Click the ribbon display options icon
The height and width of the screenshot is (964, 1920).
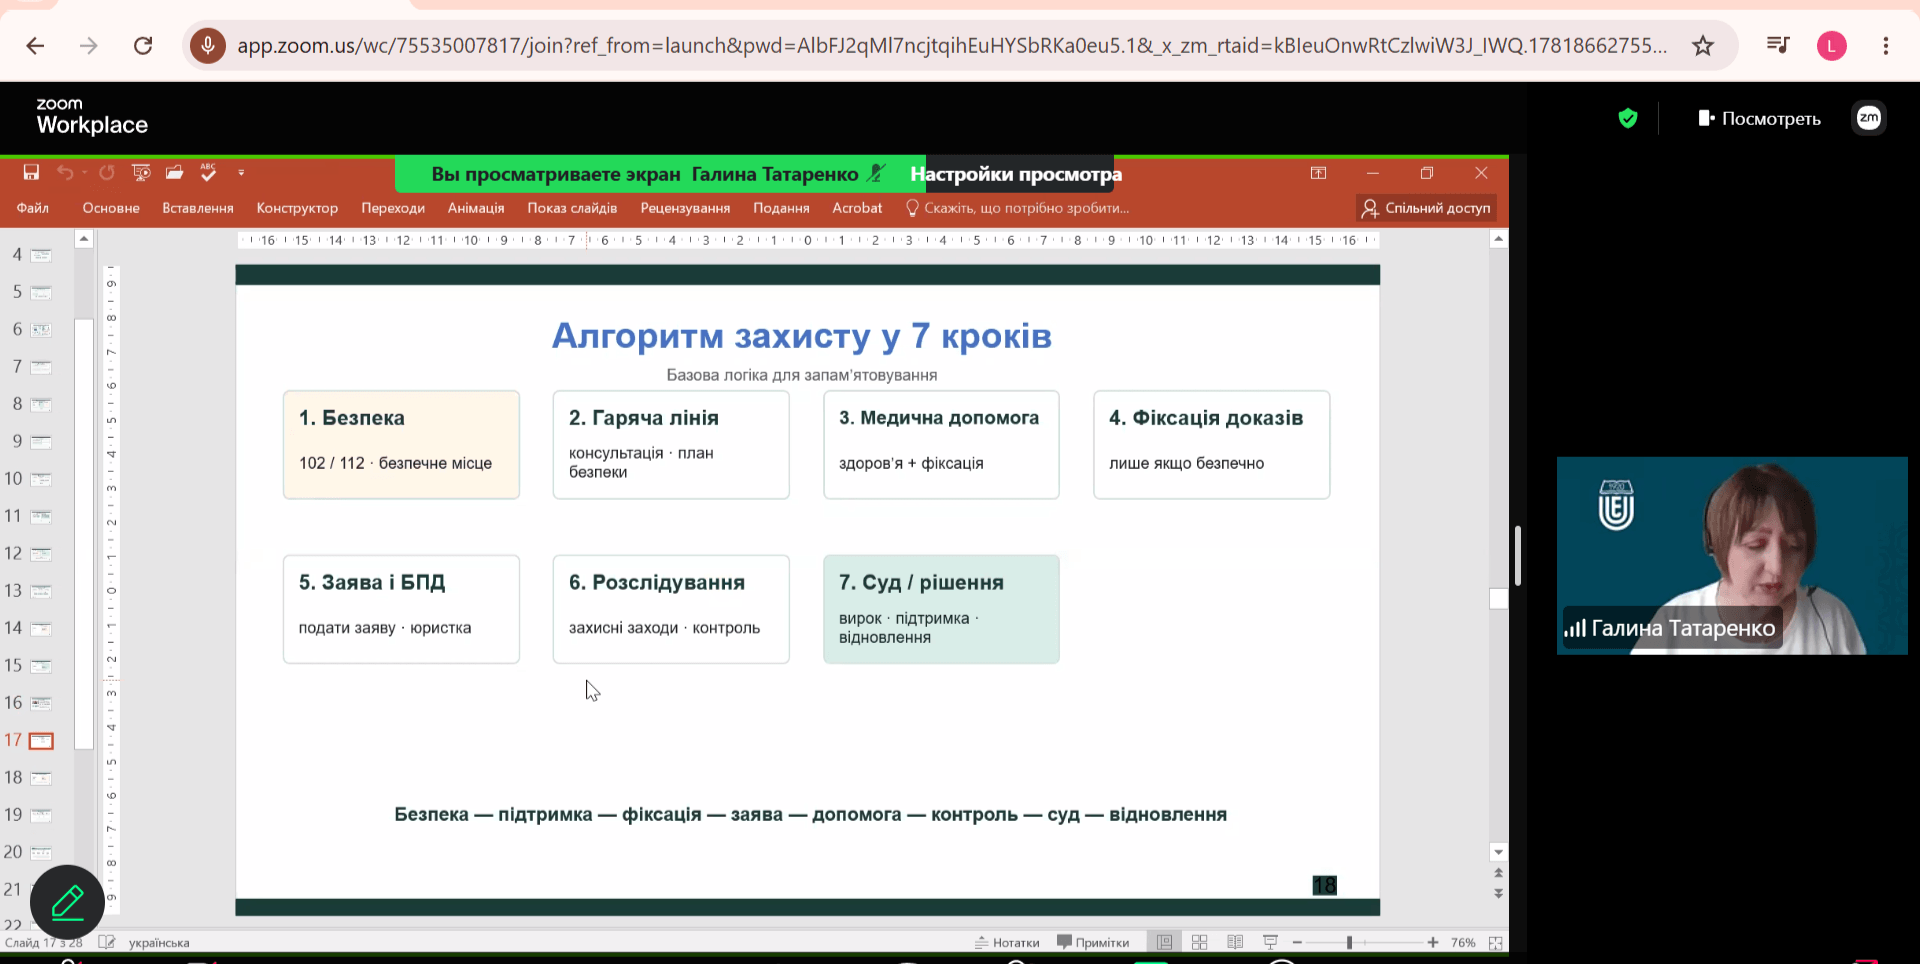1319,173
